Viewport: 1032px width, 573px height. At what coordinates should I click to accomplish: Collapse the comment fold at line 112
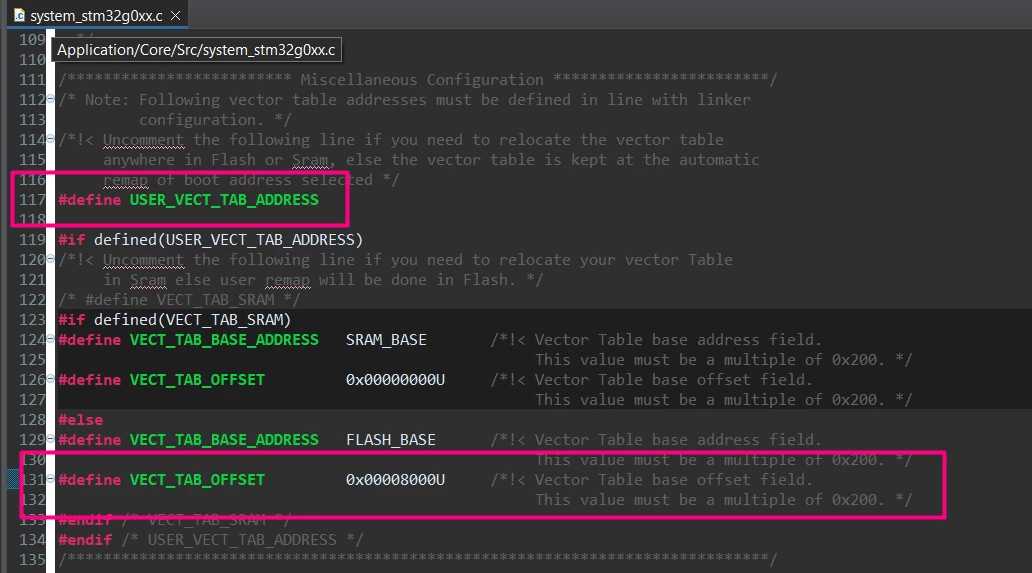[x=50, y=99]
